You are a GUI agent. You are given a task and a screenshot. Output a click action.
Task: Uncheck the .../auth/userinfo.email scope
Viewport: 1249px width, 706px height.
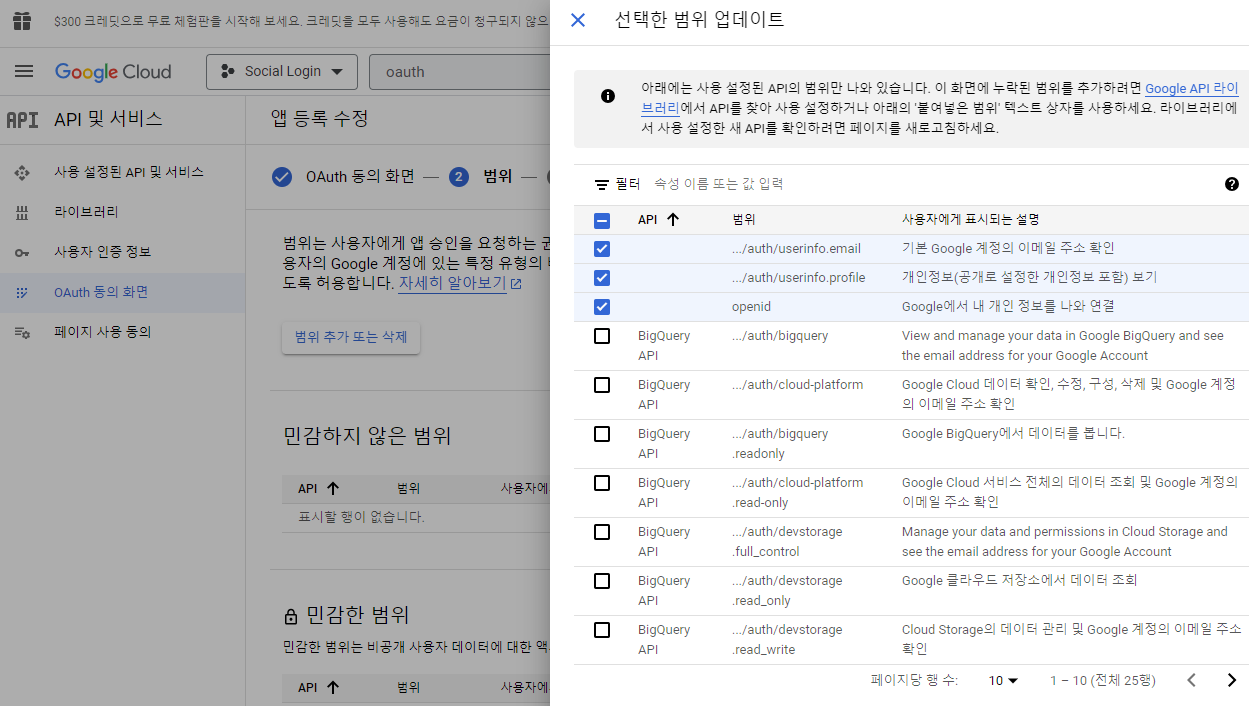(x=602, y=249)
